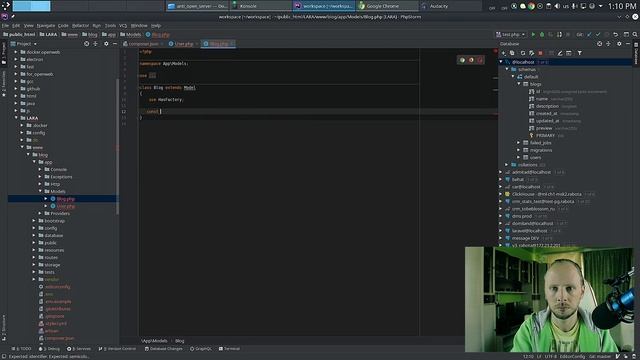Open the Services tool window
The height and width of the screenshot is (360, 640).
point(79,349)
